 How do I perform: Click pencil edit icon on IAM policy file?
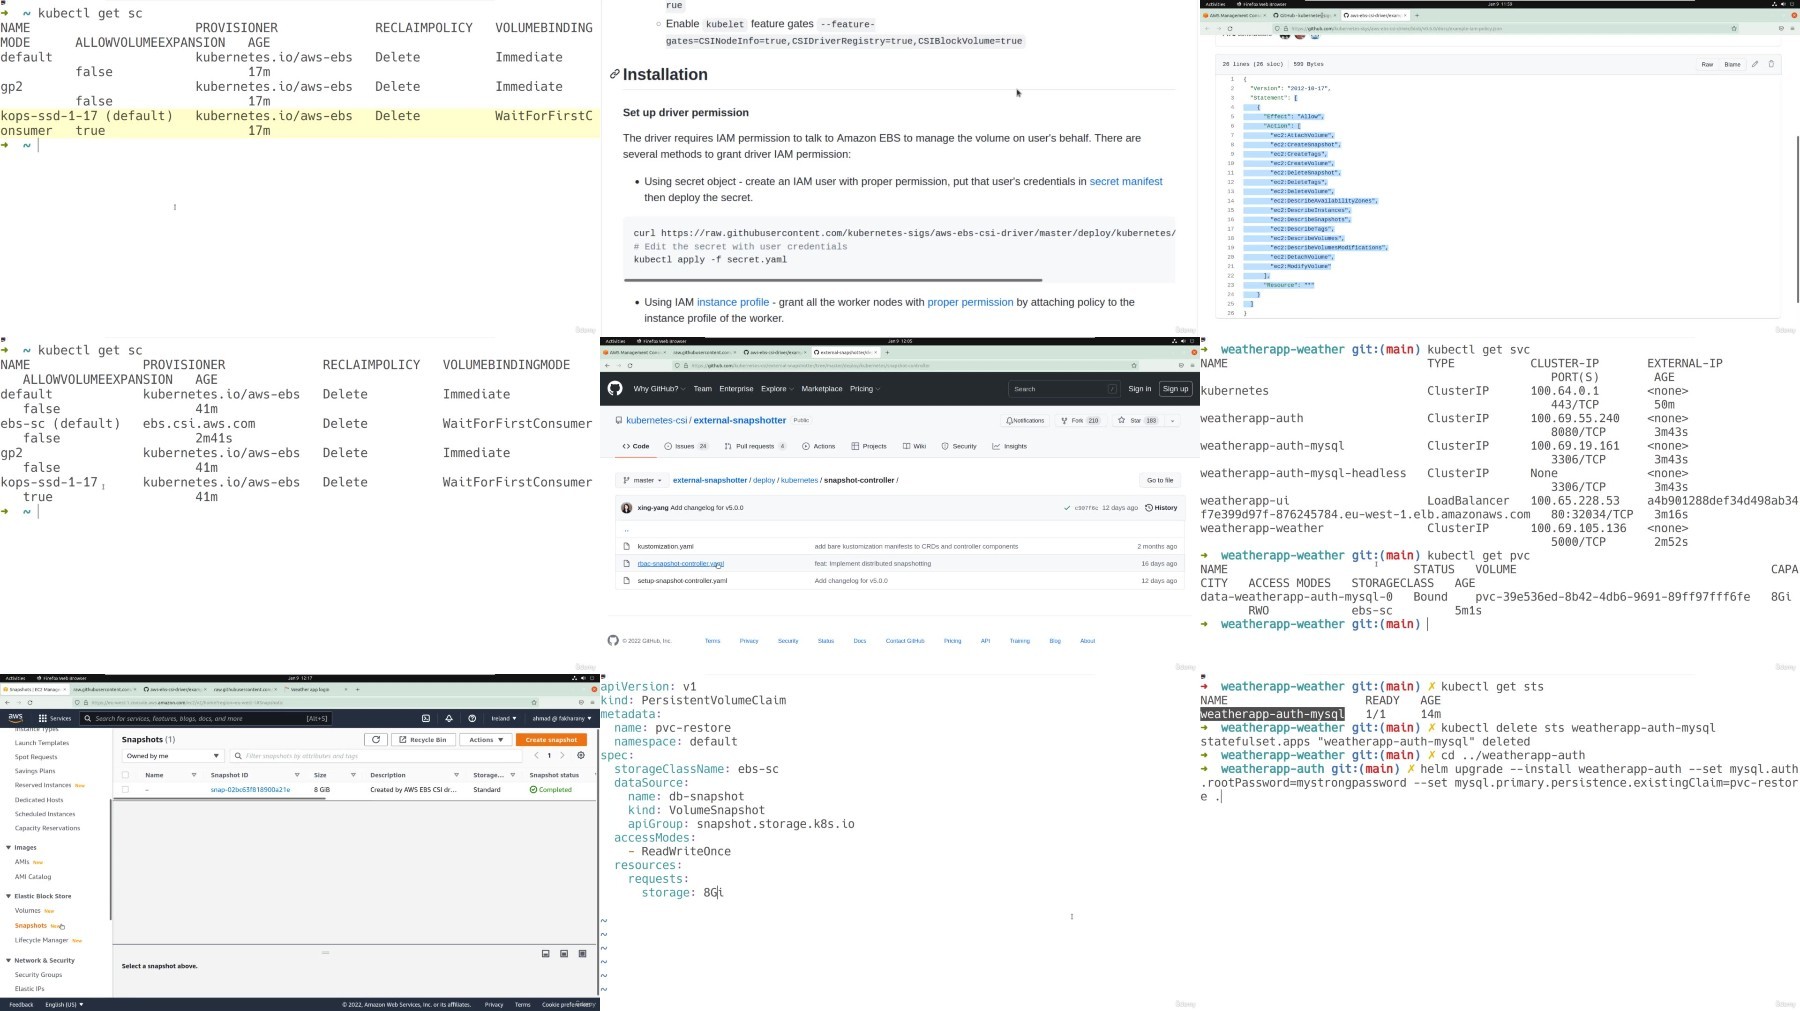click(1755, 64)
